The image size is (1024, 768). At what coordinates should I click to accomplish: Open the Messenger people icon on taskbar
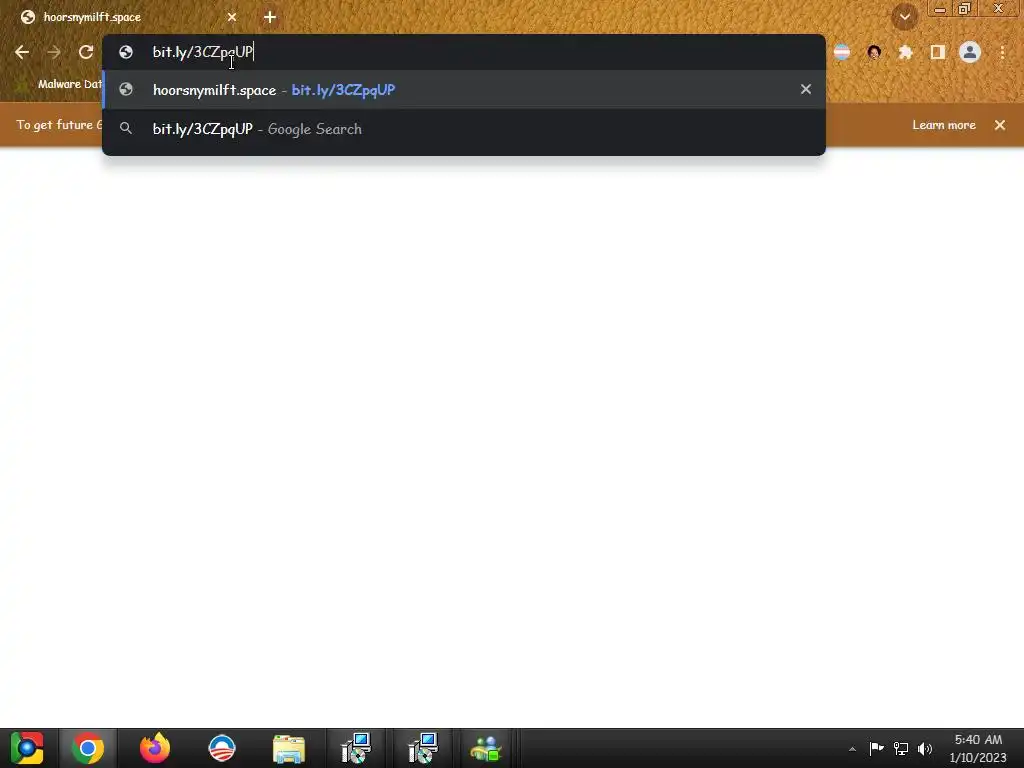tap(486, 748)
